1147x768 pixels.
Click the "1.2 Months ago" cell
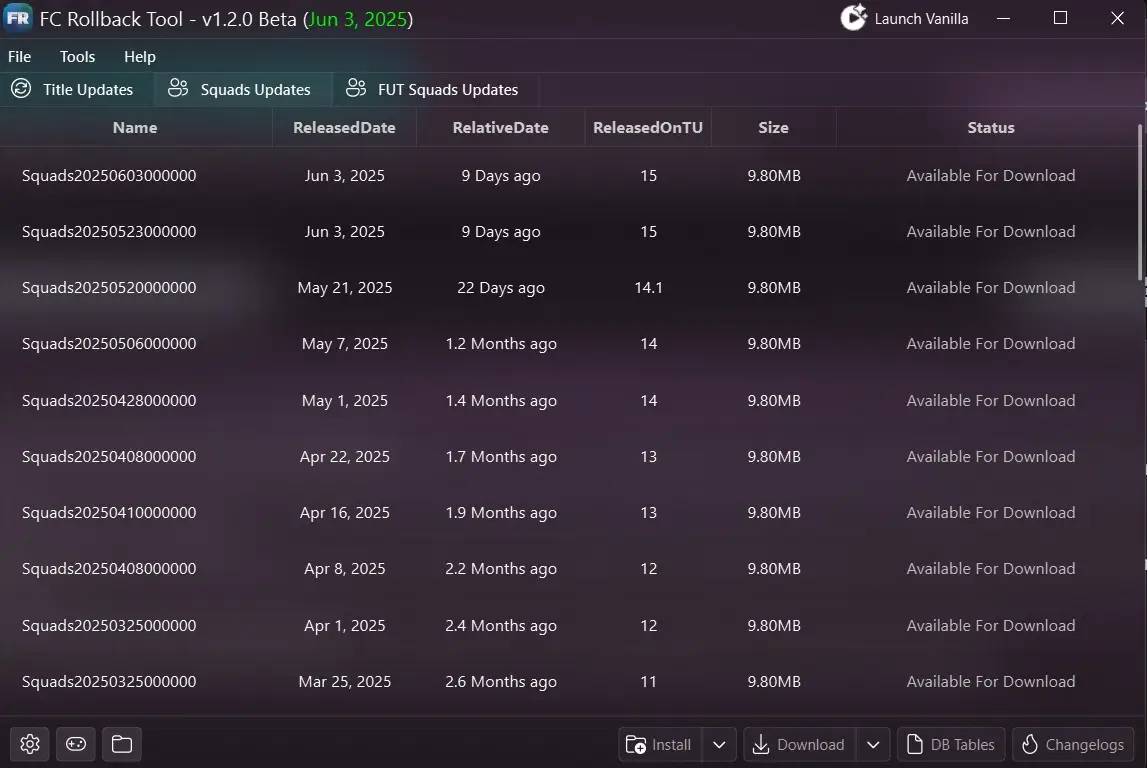coord(501,344)
